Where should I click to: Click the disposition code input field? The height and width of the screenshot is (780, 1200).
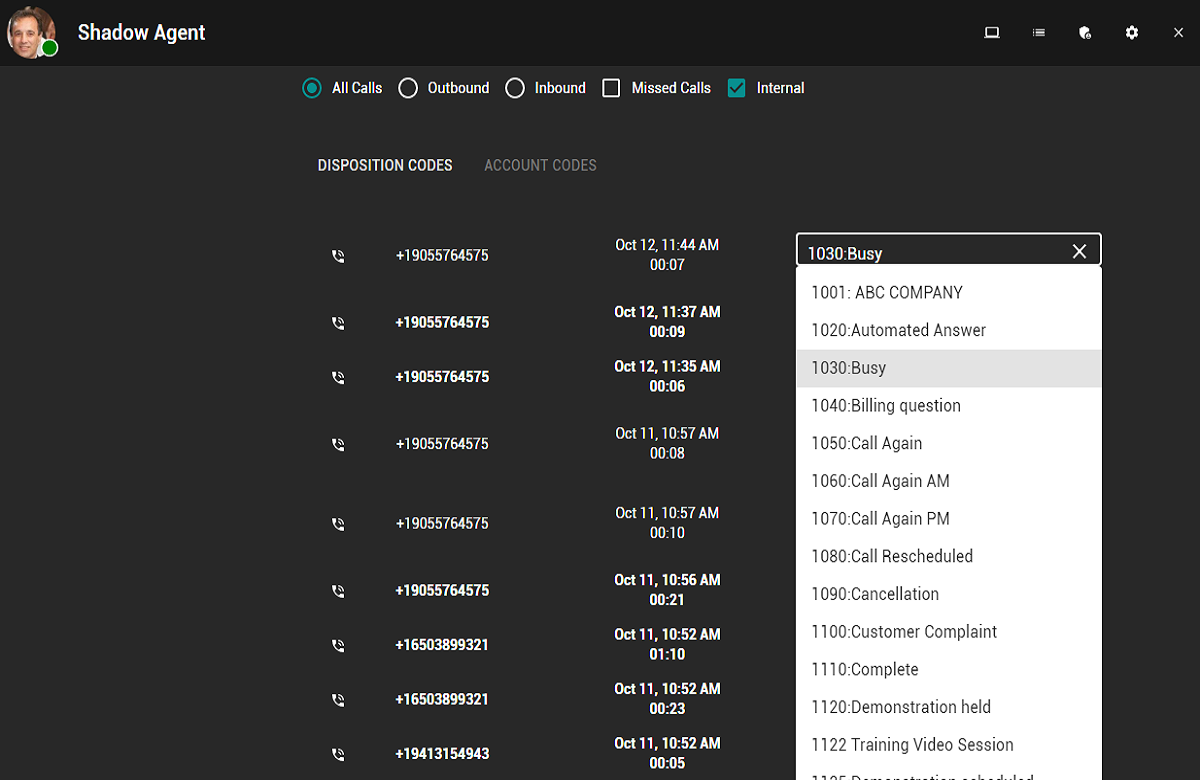tap(930, 253)
